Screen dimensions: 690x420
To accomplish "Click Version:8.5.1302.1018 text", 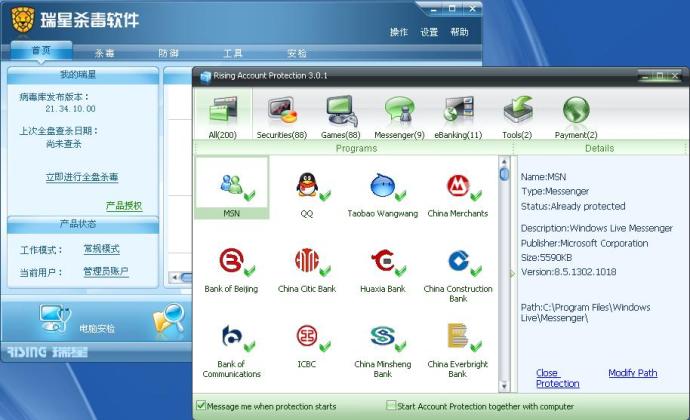I will pyautogui.click(x=569, y=272).
